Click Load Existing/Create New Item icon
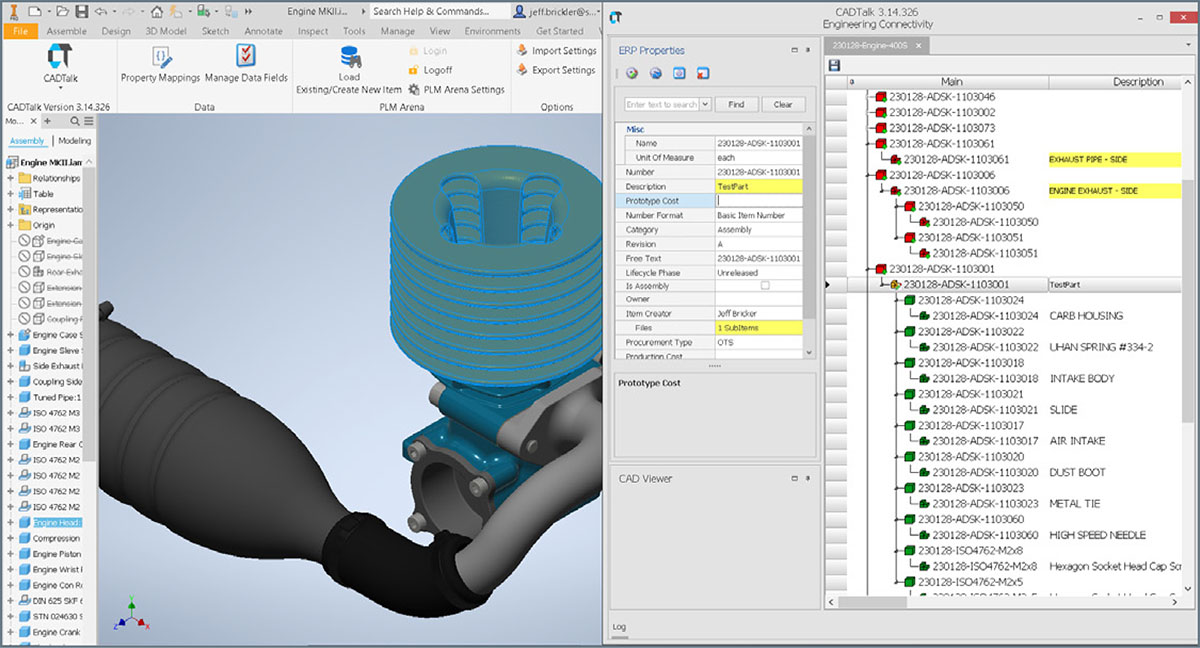This screenshot has height=648, width=1200. point(349,57)
